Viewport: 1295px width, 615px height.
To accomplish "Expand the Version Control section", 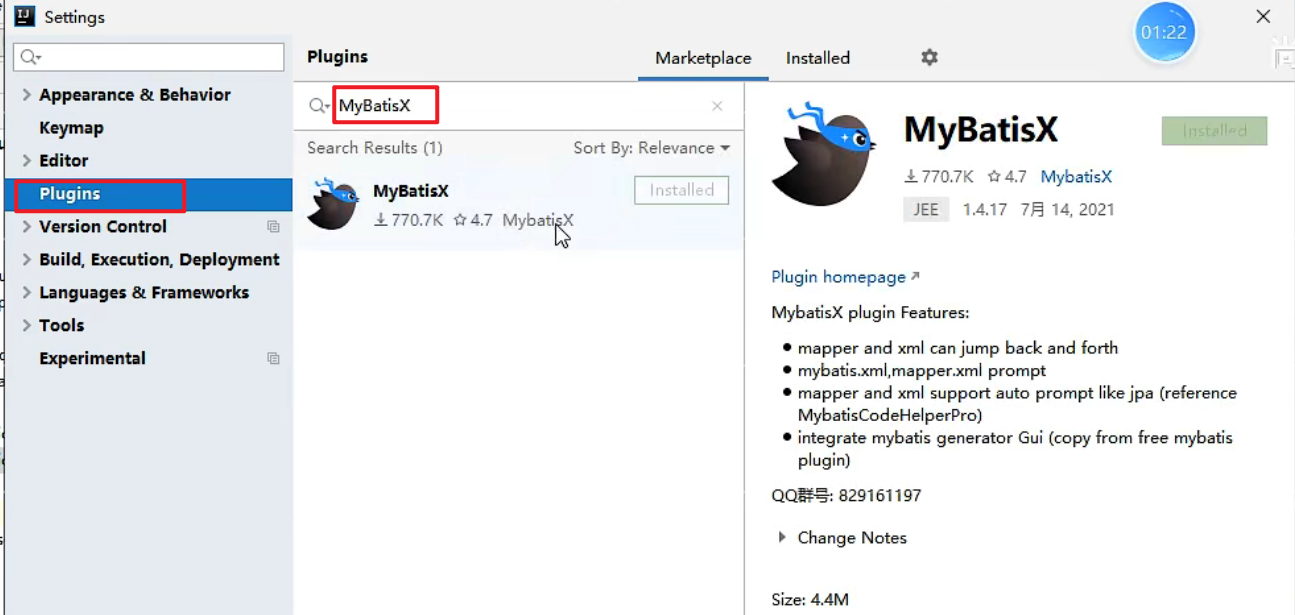I will (x=27, y=226).
